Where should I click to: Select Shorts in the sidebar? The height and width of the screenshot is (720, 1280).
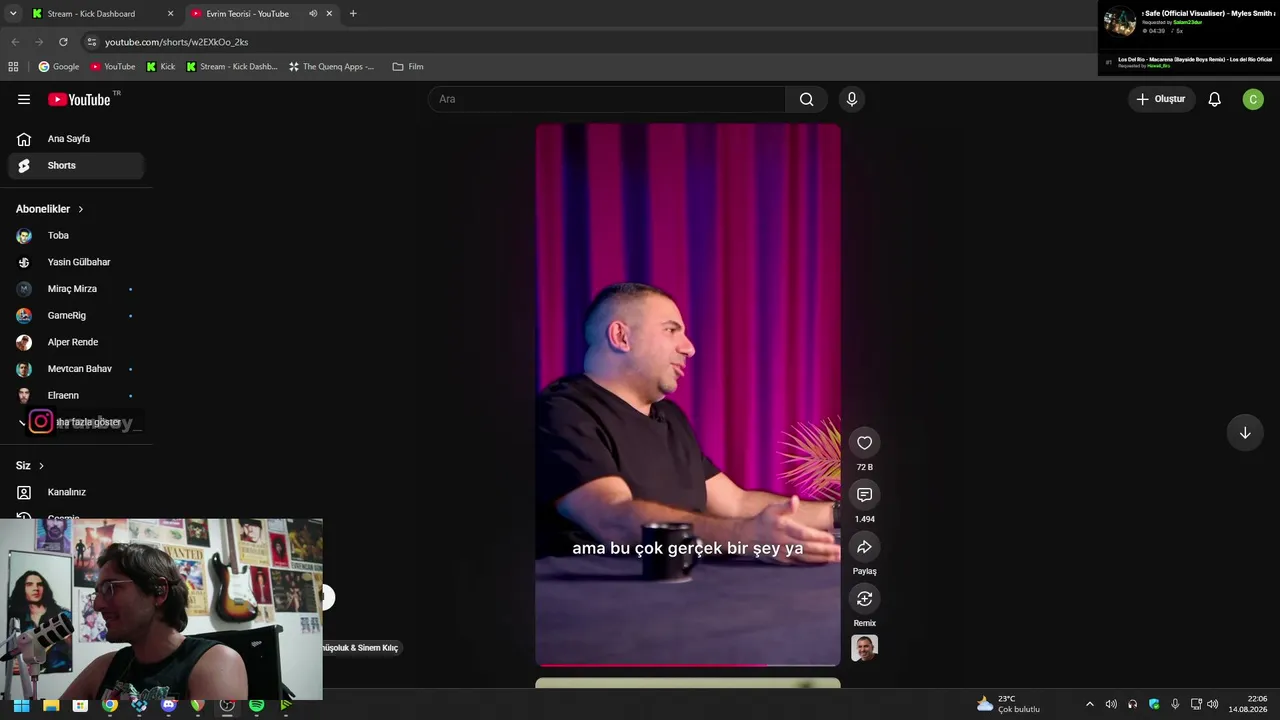tap(76, 165)
